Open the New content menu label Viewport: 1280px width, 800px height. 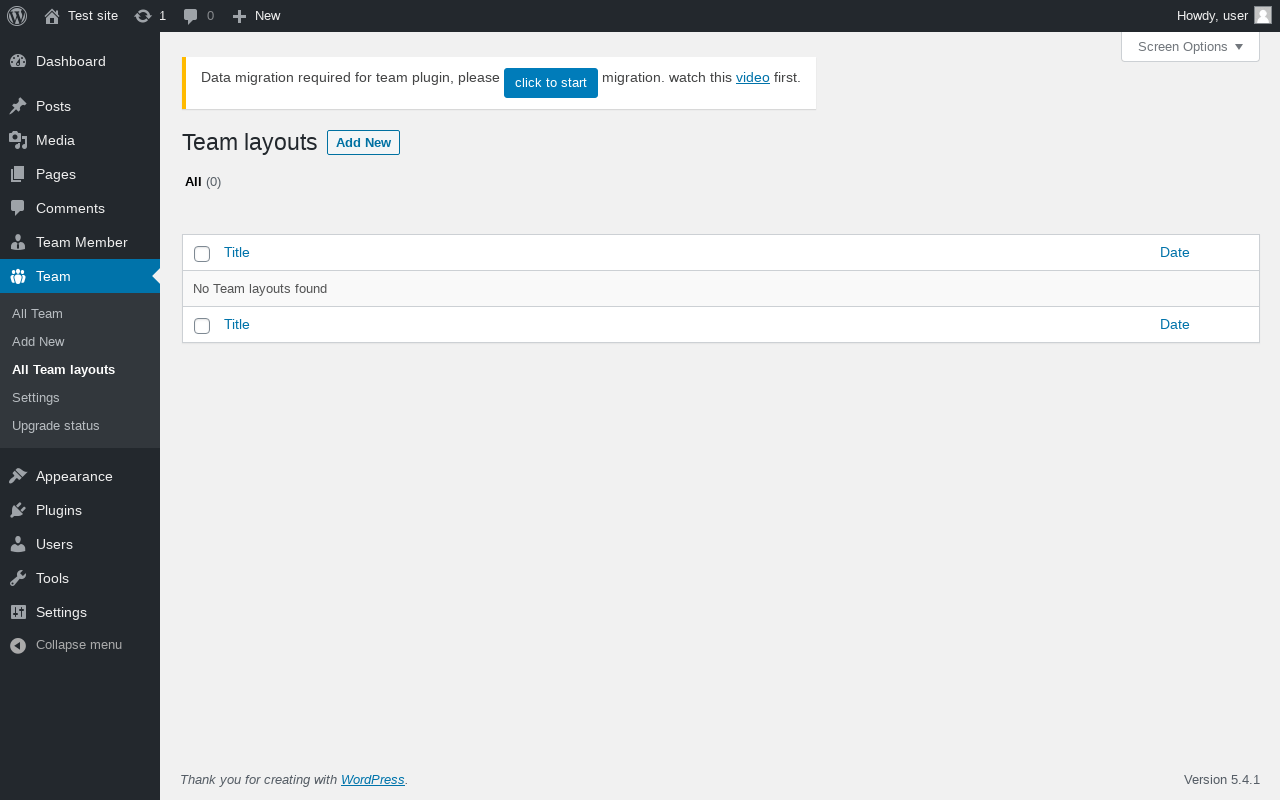(267, 16)
